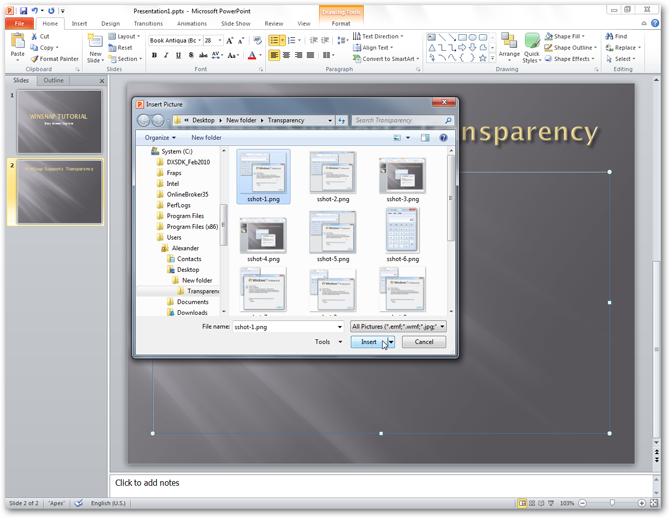The image size is (670, 518).
Task: Open the Drawing Tools Format tab
Action: [x=341, y=24]
